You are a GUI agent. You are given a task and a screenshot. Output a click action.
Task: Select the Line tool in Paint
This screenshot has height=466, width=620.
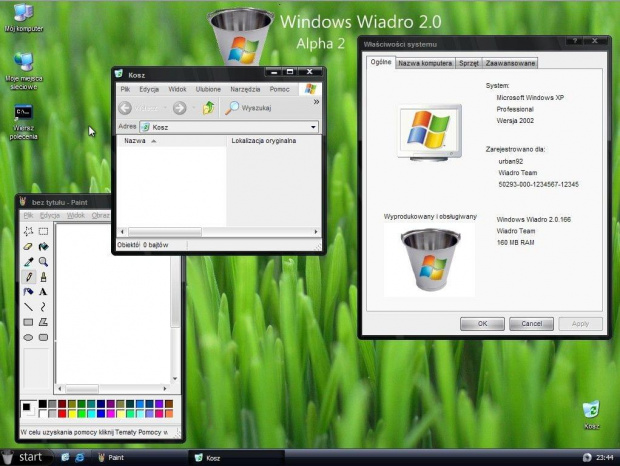coord(28,307)
